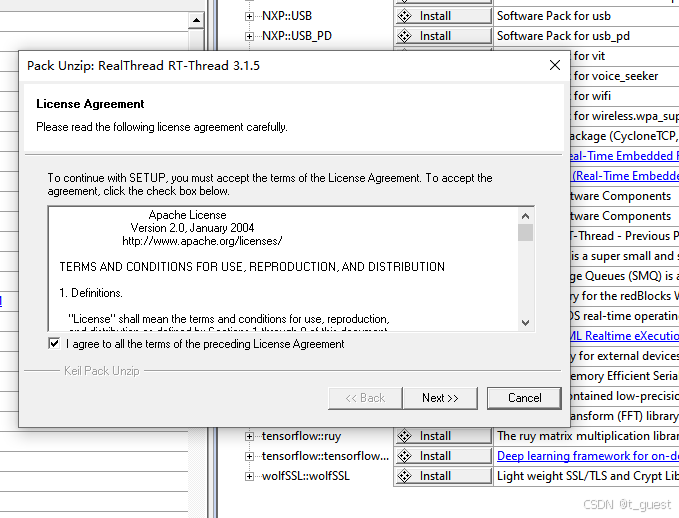Expand the tensorflow::tensorflow... tree node

click(x=249, y=456)
